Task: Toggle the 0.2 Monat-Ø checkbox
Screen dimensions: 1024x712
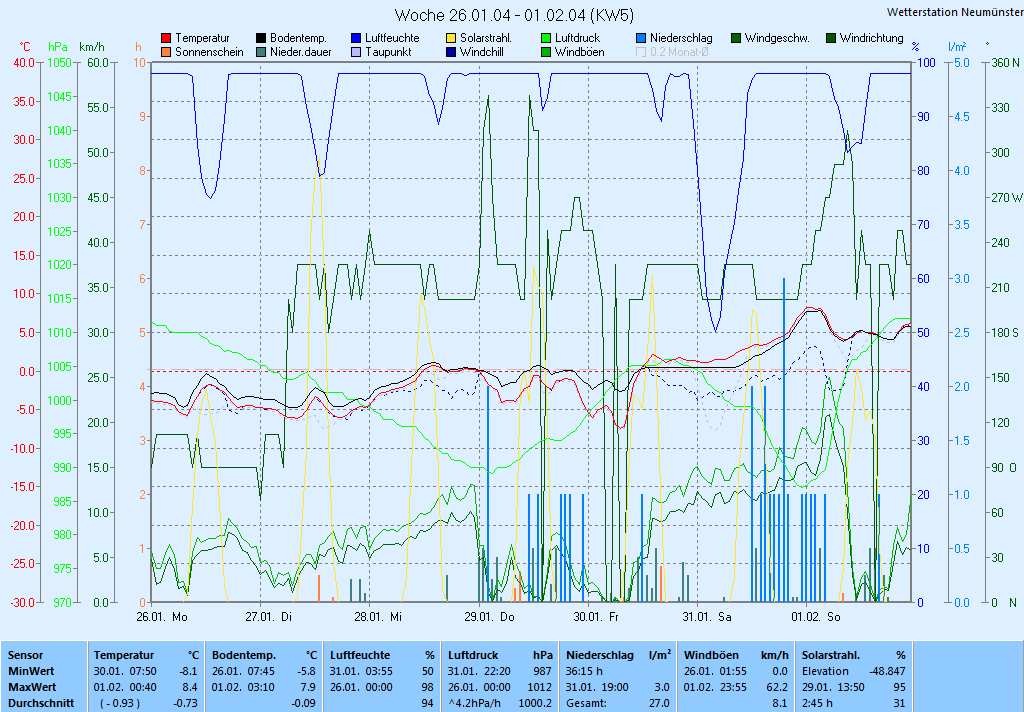Action: click(641, 52)
